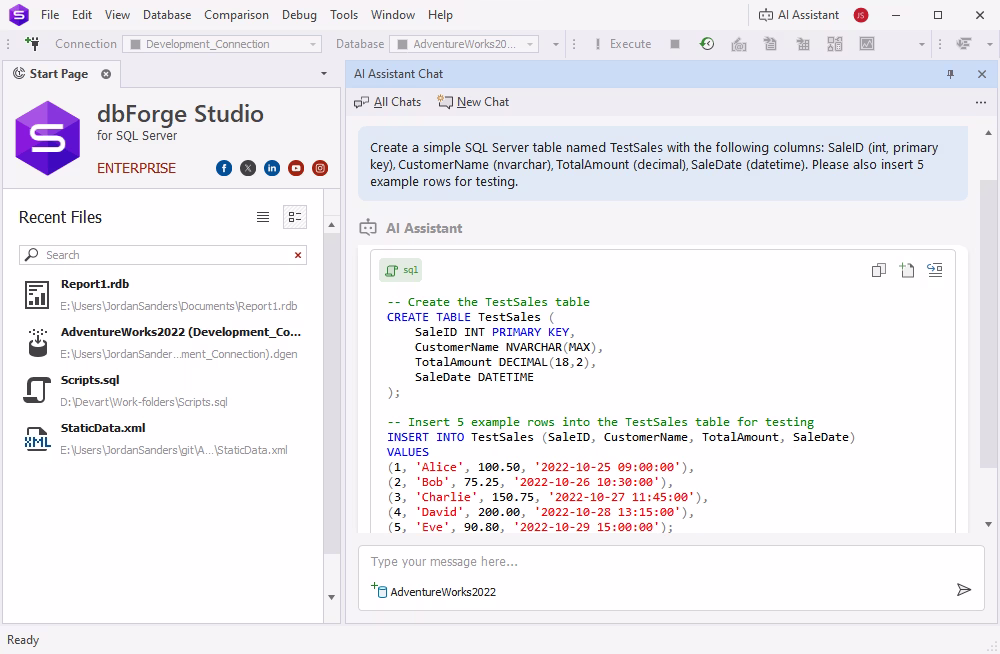1000x654 pixels.
Task: Send the chat message arrow
Action: pos(964,590)
